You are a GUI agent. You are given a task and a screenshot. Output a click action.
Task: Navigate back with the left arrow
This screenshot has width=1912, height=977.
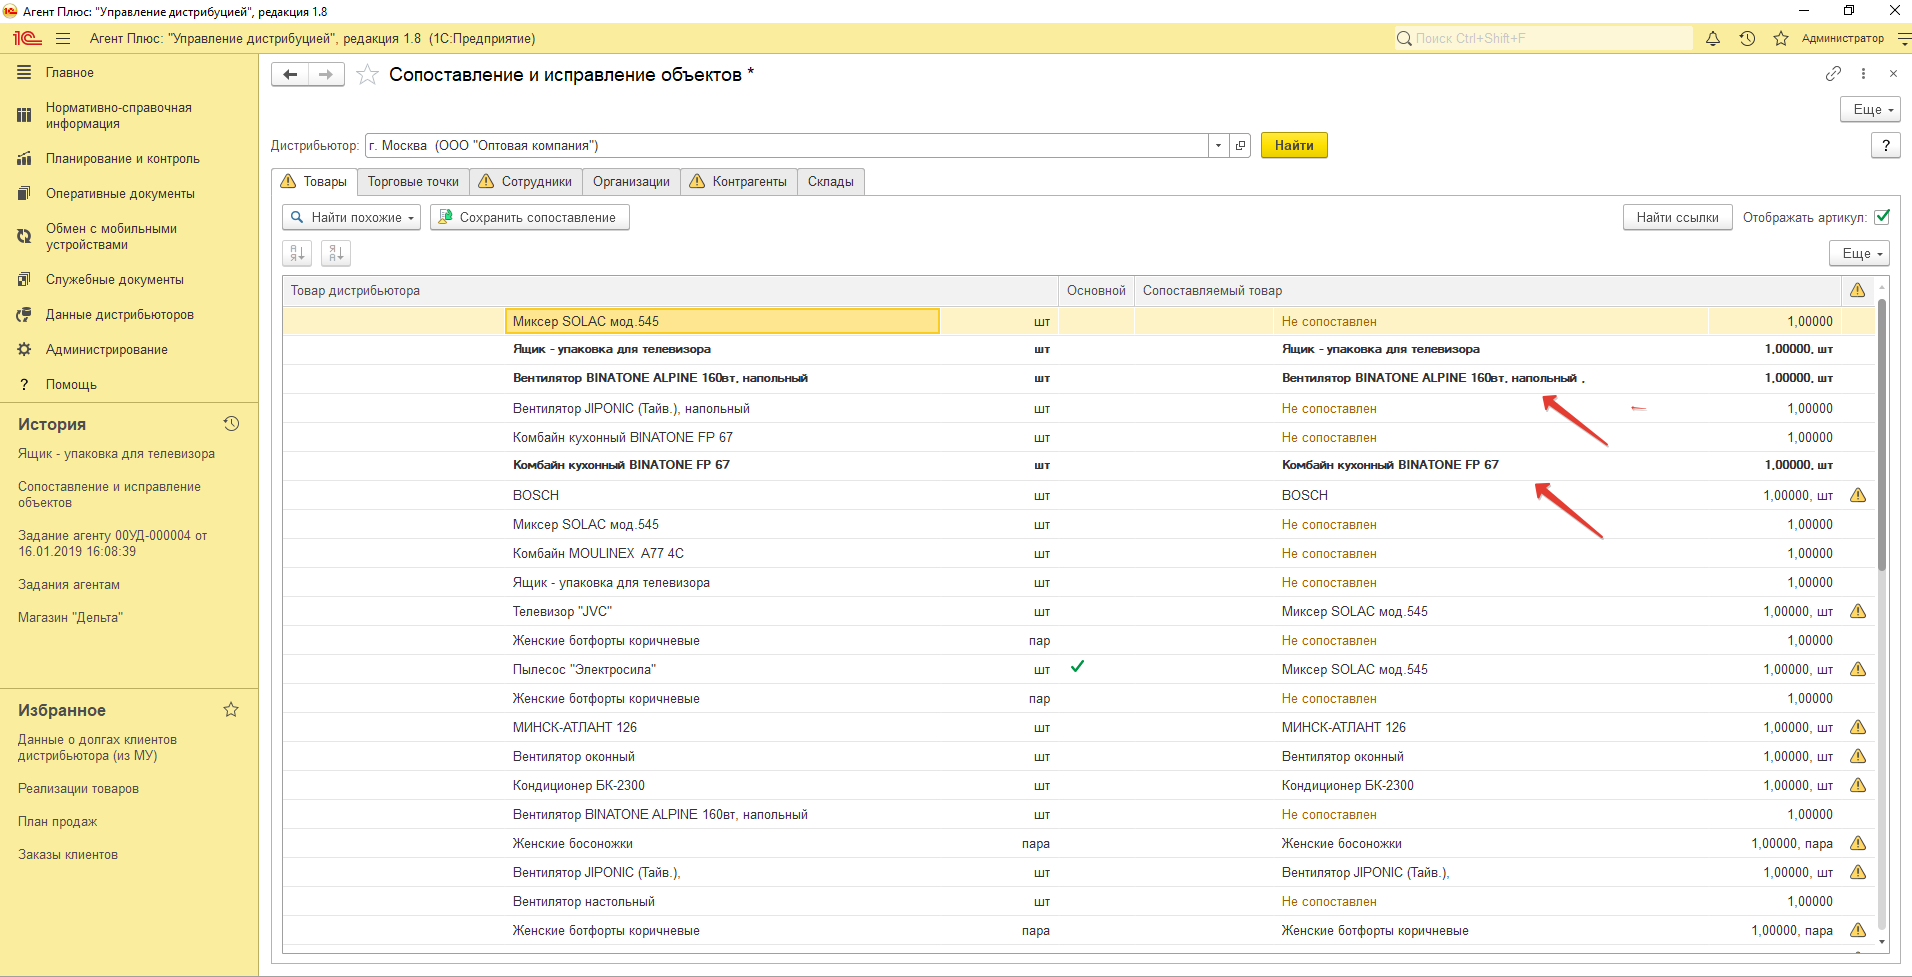290,74
